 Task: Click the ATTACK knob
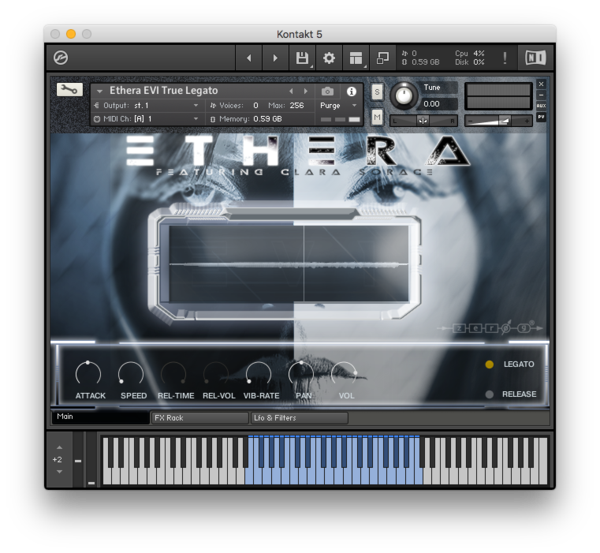click(88, 373)
